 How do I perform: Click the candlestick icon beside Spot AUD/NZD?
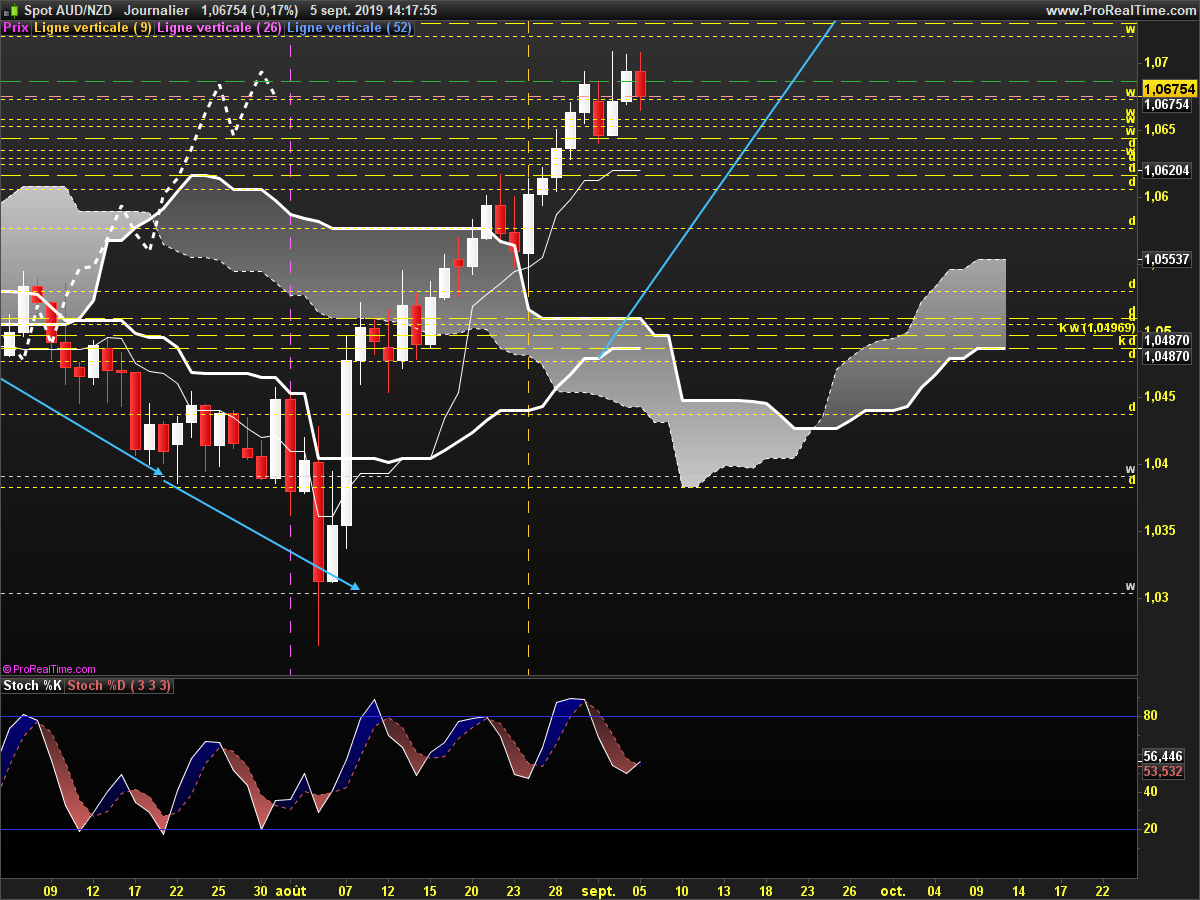tap(10, 10)
